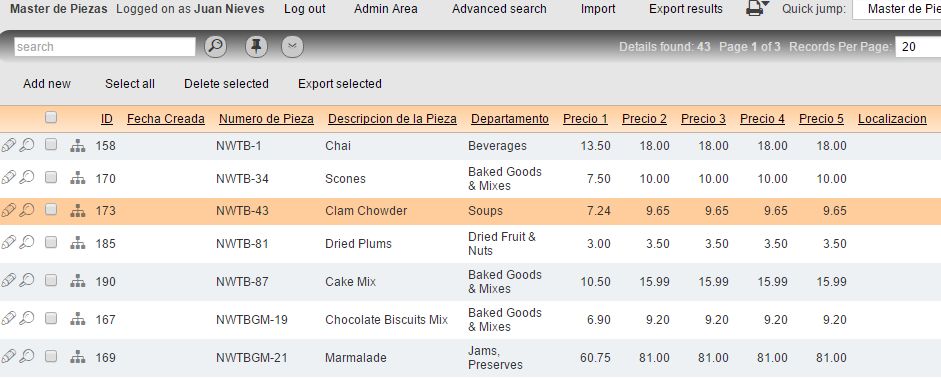This screenshot has height=379, width=941.
Task: Click view magnifier icon for Scones row
Action: tap(26, 178)
